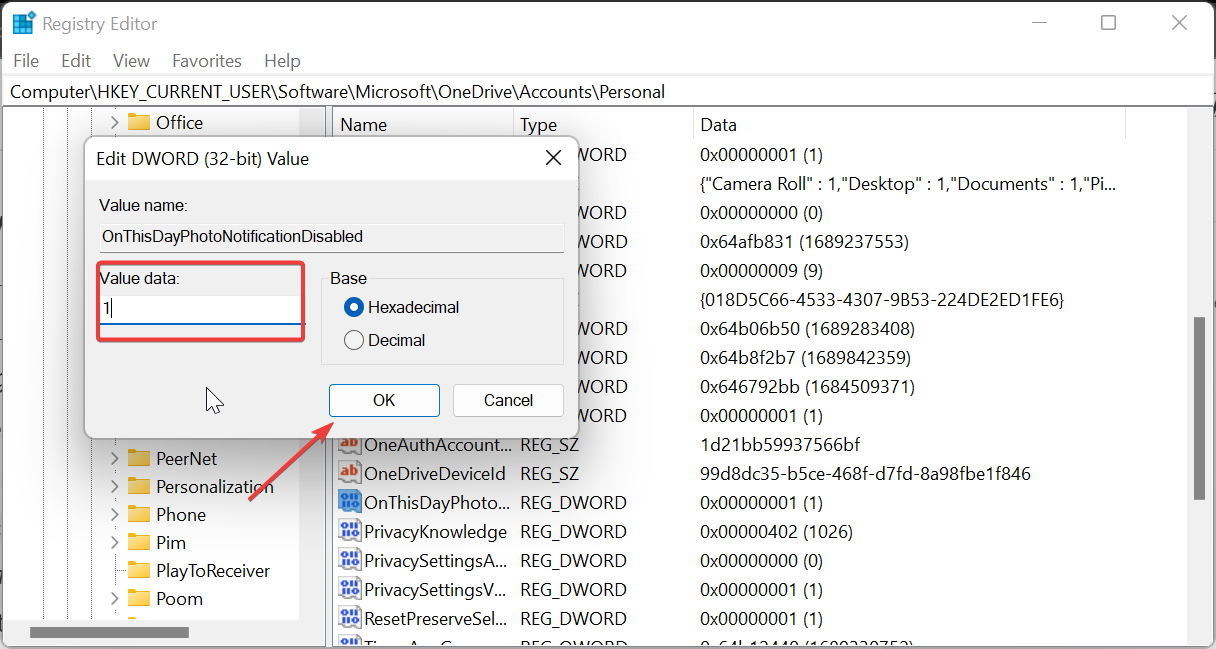The image size is (1216, 649).
Task: Select the OneDriveDeviceId value name
Action: (x=435, y=473)
